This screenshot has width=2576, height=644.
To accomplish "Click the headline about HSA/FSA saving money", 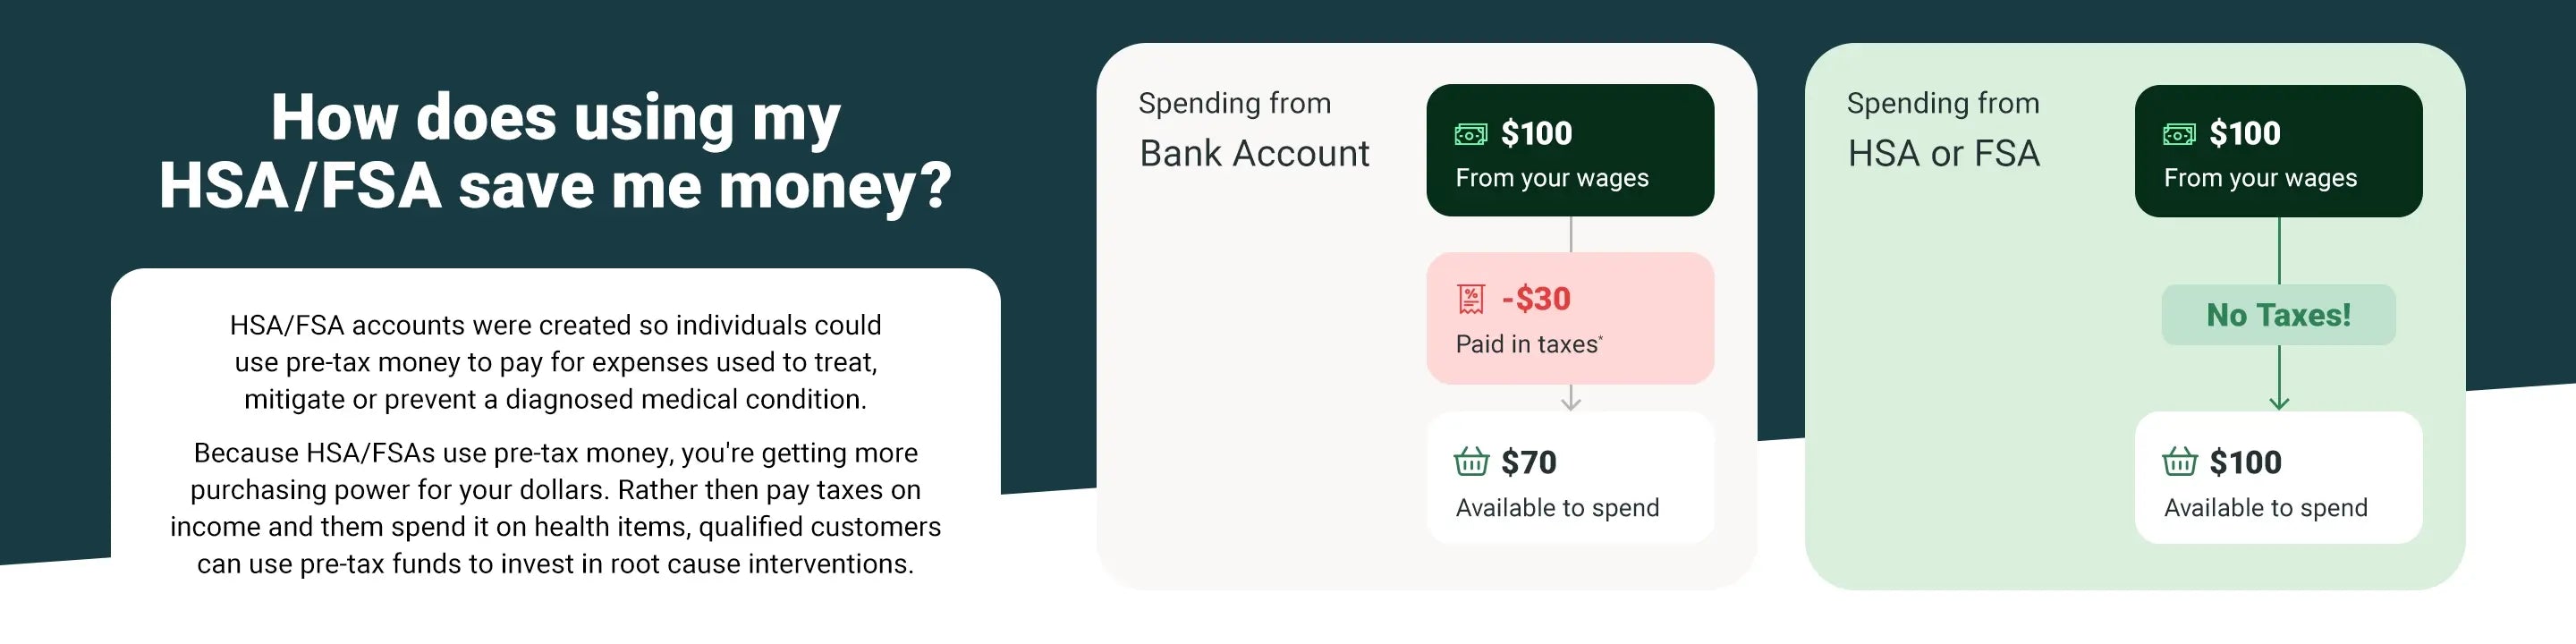I will (555, 151).
